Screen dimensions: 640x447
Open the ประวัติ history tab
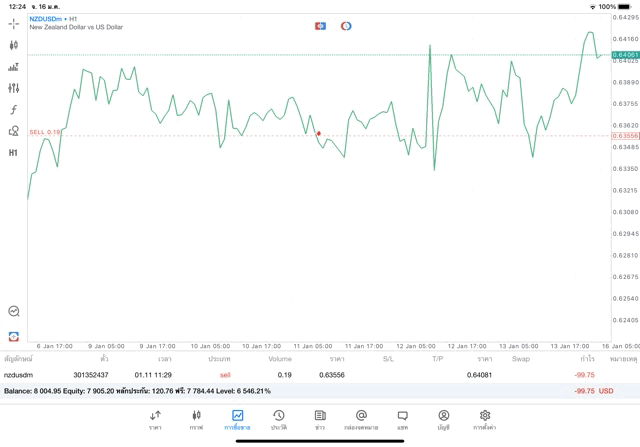pyautogui.click(x=279, y=420)
